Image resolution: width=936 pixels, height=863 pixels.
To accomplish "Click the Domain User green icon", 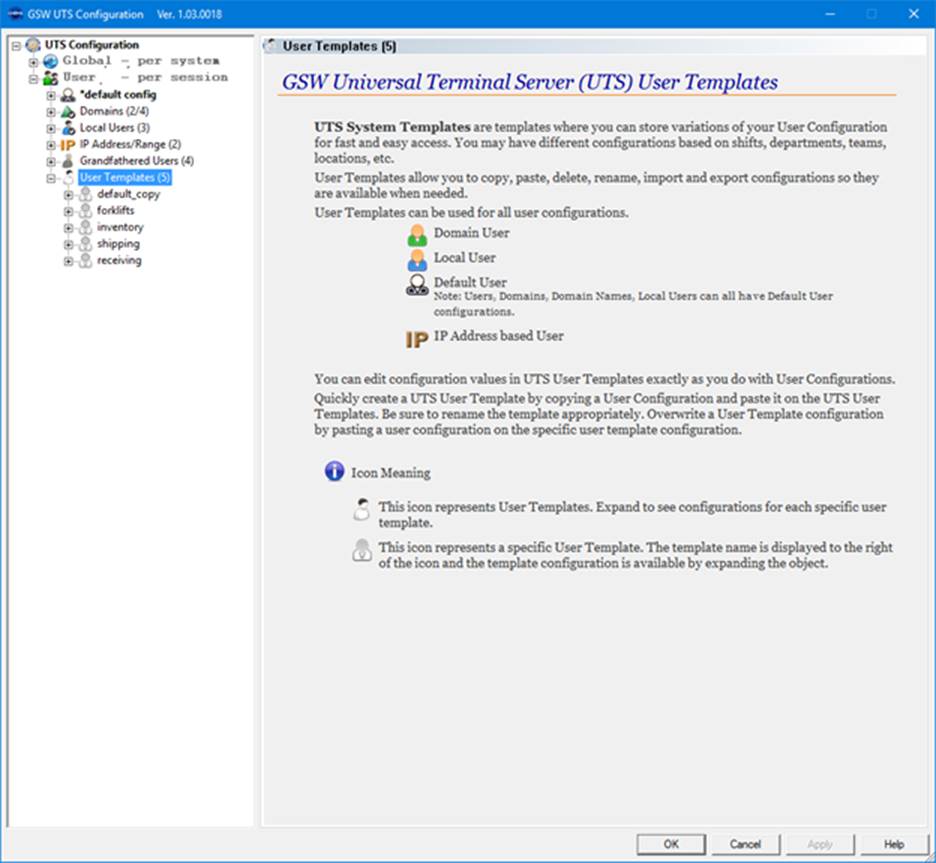I will click(x=417, y=235).
